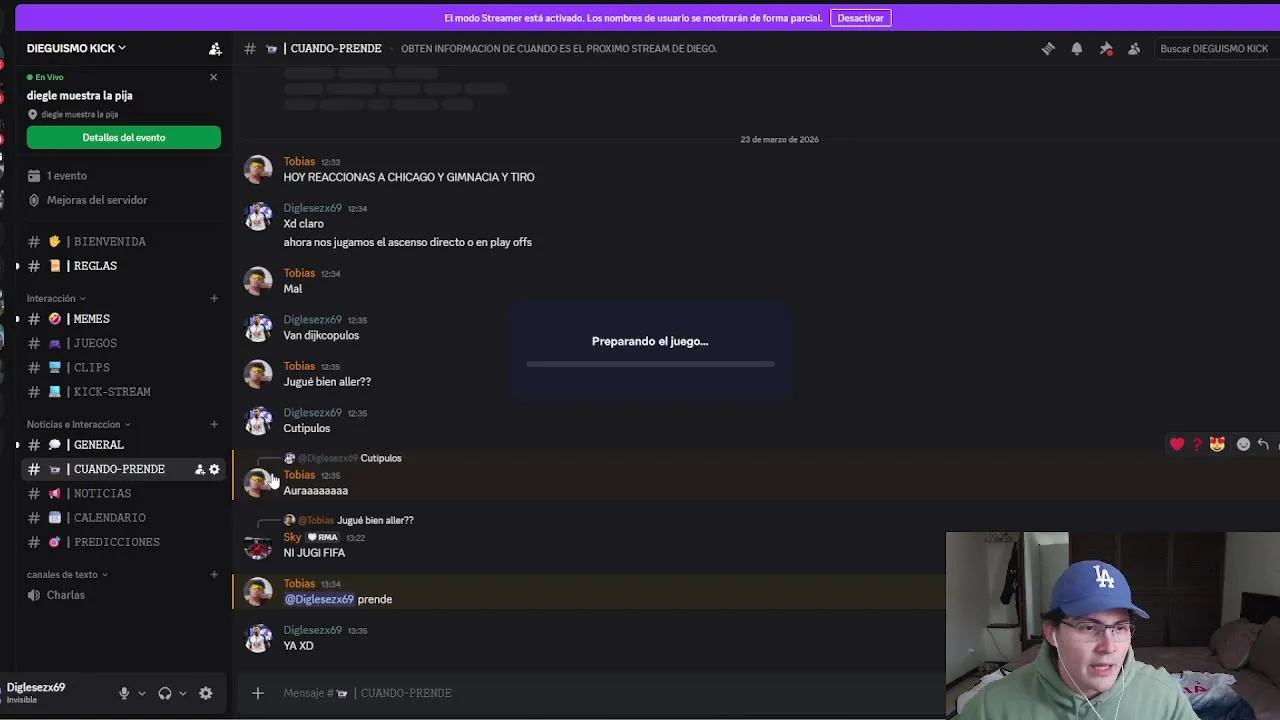This screenshot has width=1280, height=720.
Task: Open user settings gear icon
Action: 205,693
